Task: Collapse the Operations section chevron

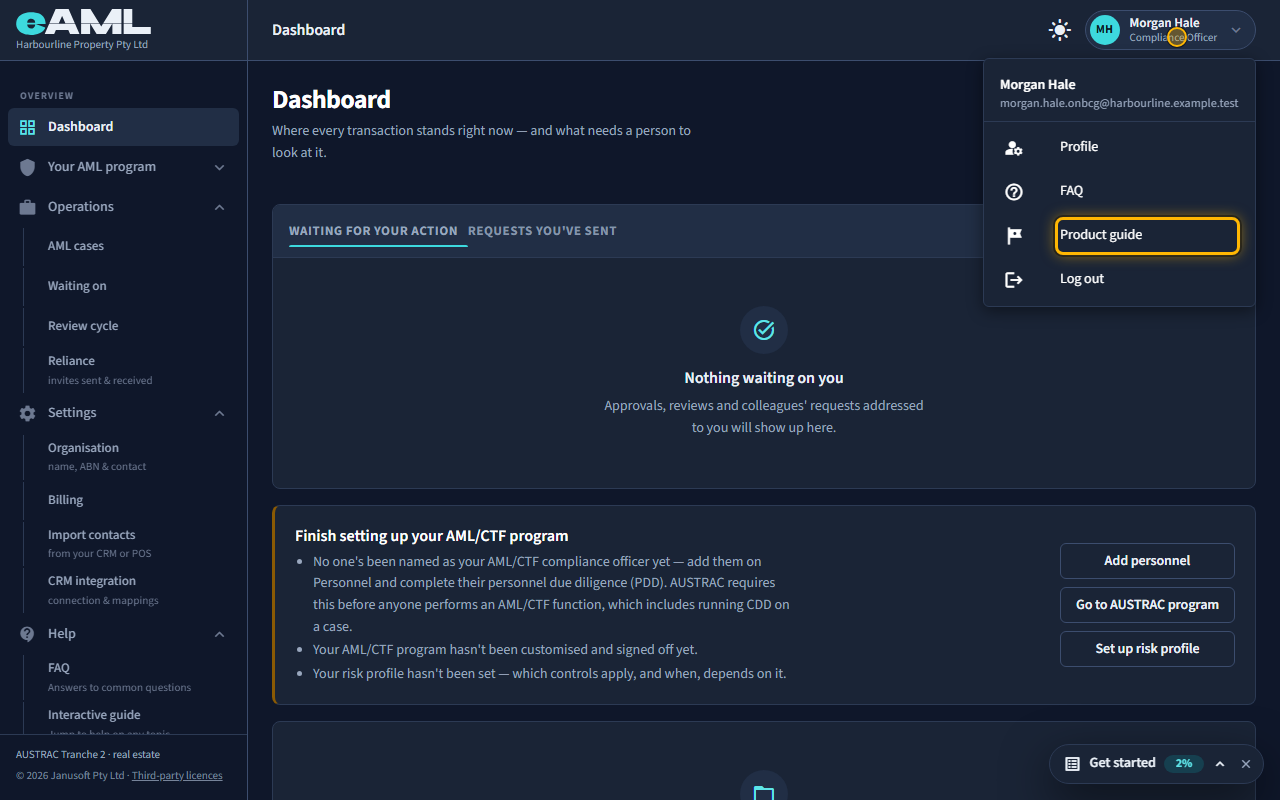Action: [x=220, y=207]
